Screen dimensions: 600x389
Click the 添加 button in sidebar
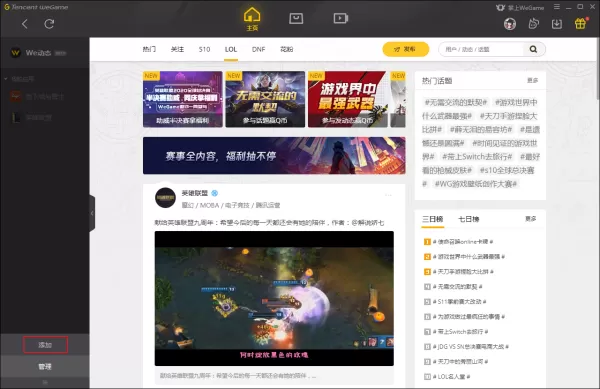[45, 345]
